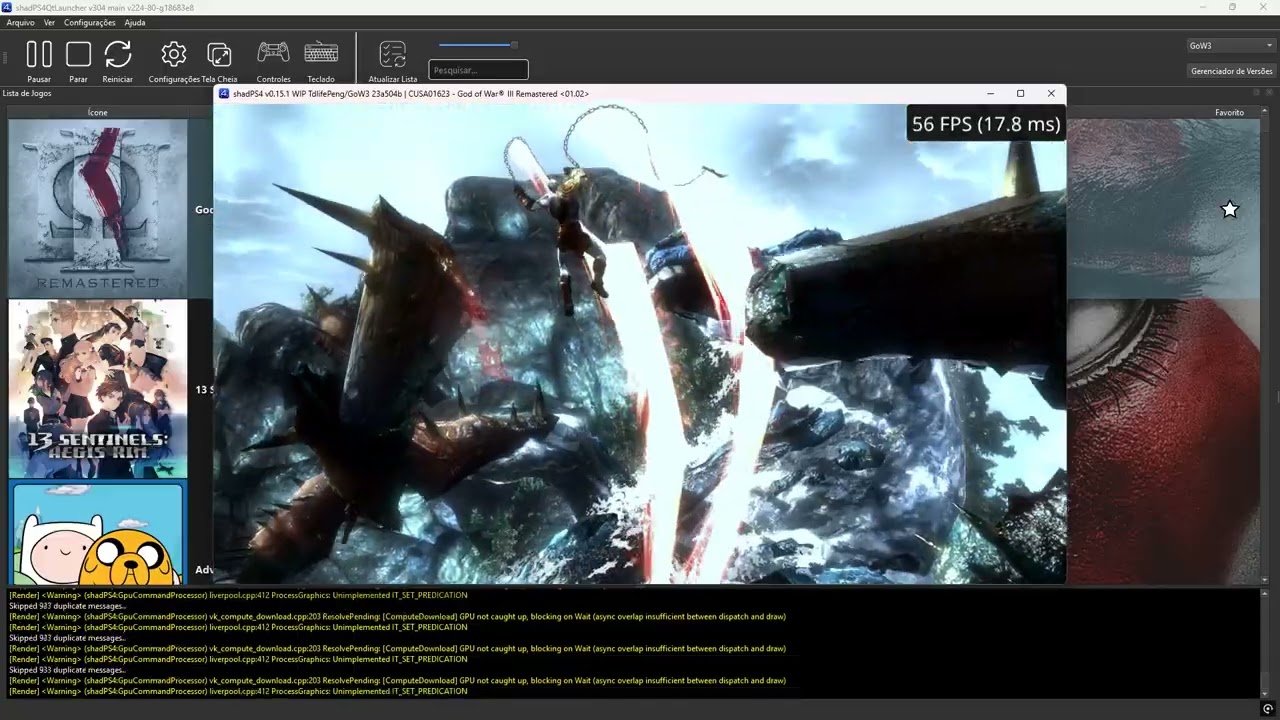The image size is (1280, 720).
Task: Sort list by Ícone column header
Action: coord(98,113)
